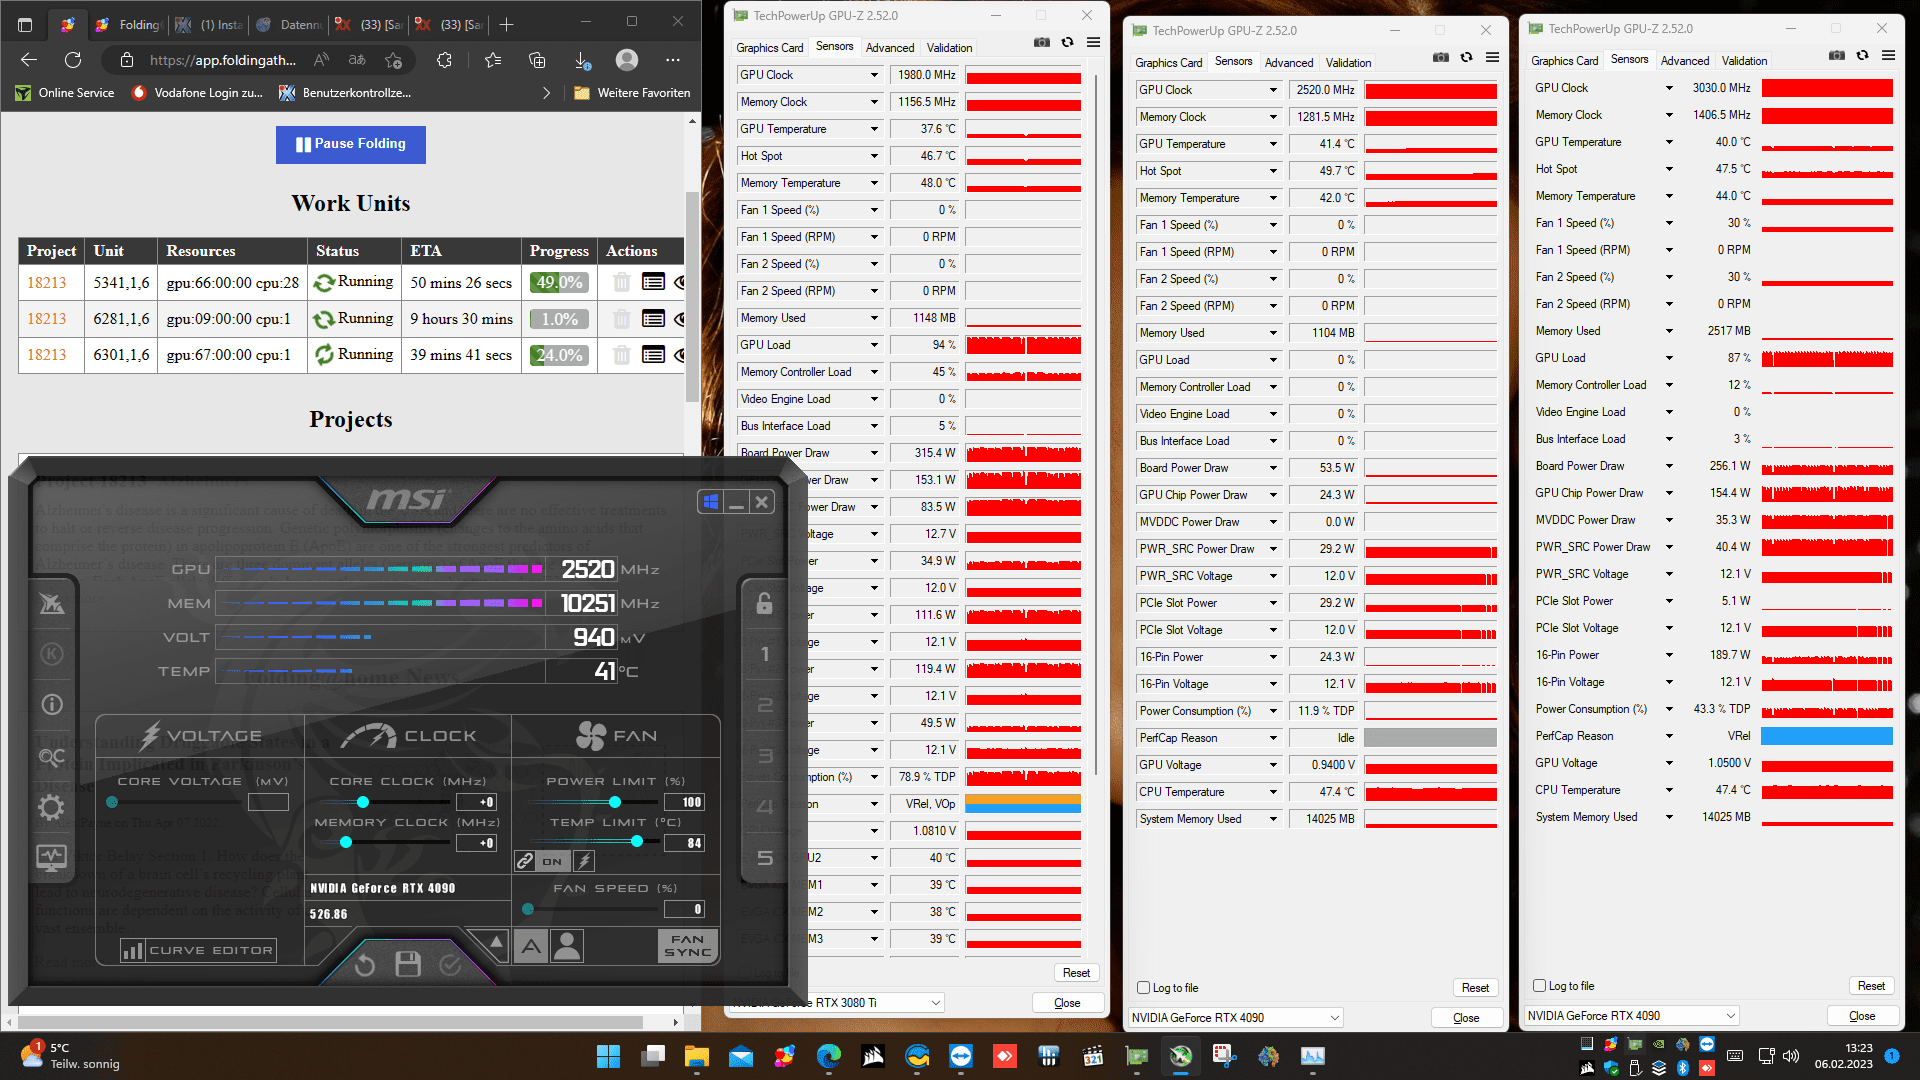
Task: Toggle user-defined fan control icon
Action: click(x=567, y=946)
